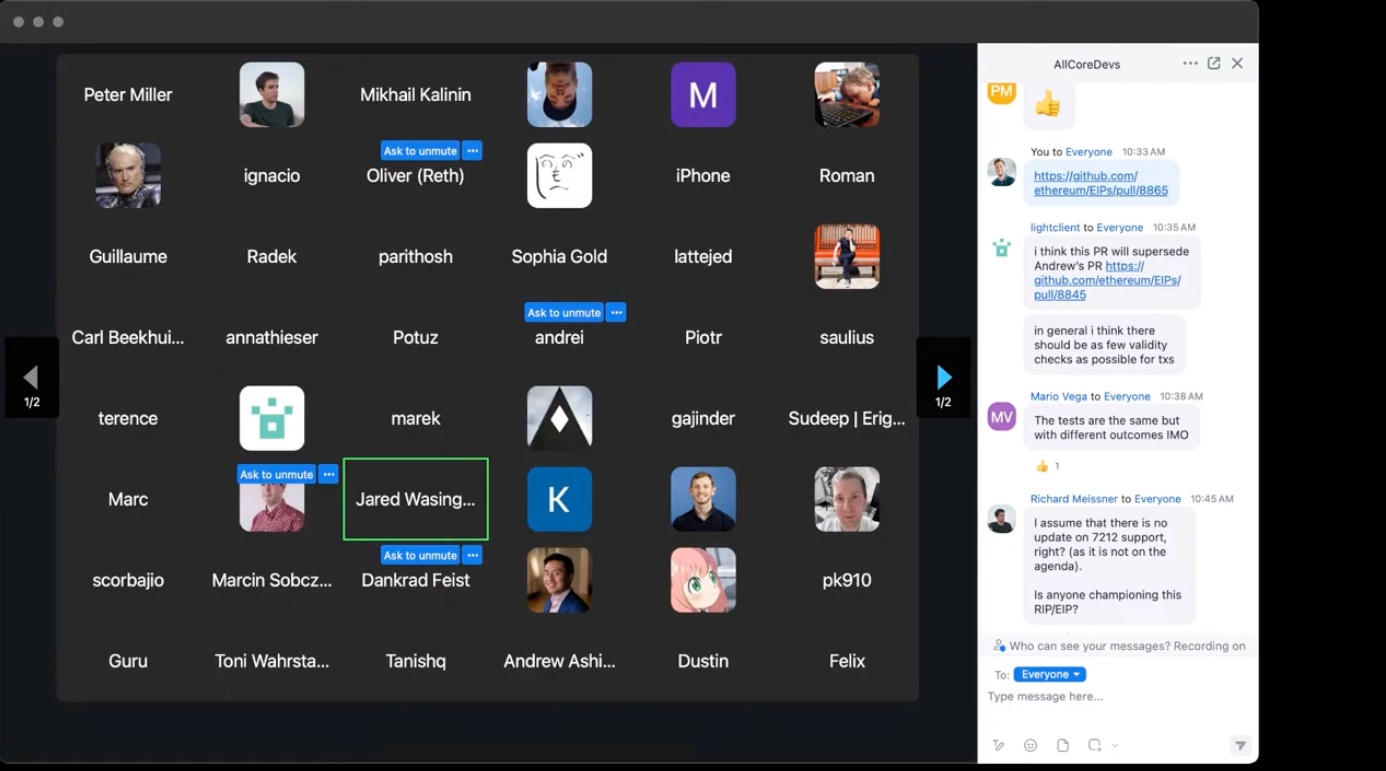1386x771 pixels.
Task: Expand the Everyone recipient dropdown
Action: (1049, 674)
